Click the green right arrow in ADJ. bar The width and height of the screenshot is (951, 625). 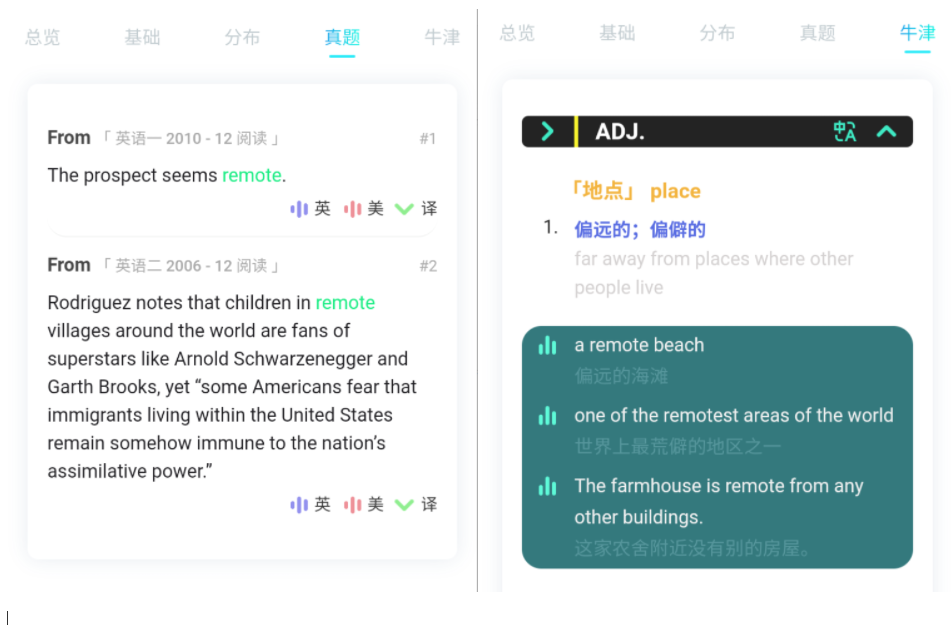coord(547,132)
